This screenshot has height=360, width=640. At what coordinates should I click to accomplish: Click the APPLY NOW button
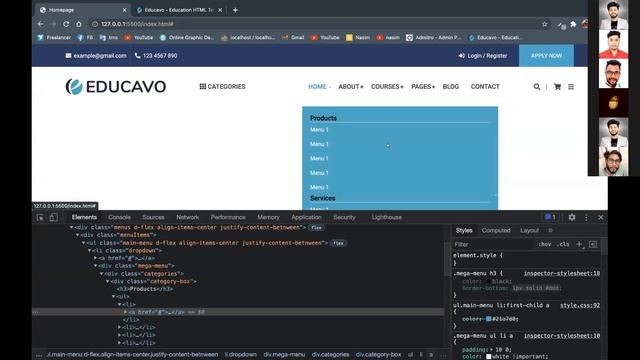pyautogui.click(x=546, y=56)
